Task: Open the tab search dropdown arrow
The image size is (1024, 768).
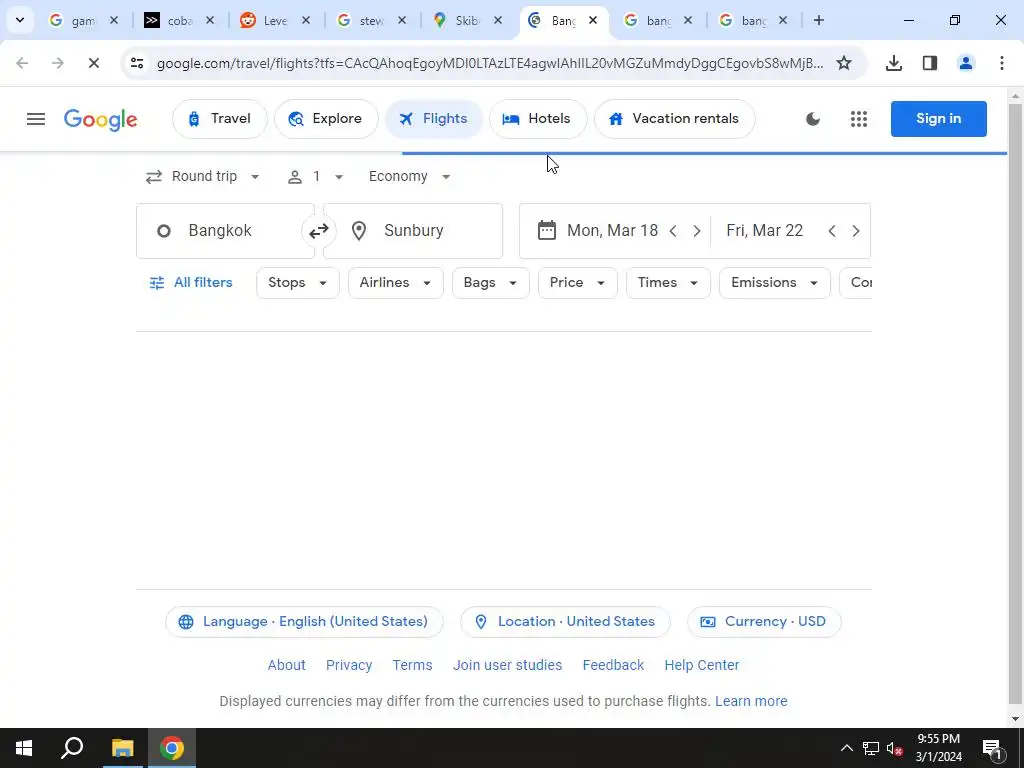Action: (20, 20)
